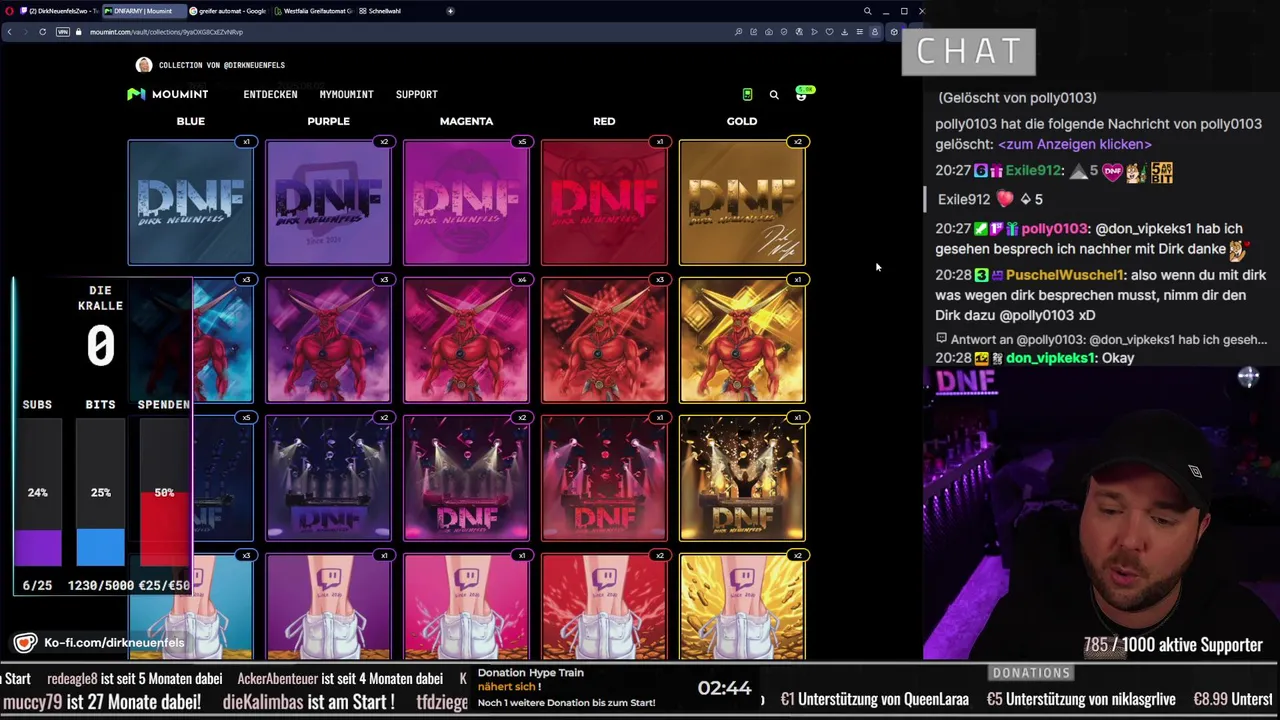
Task: Click username polly0103 in chat
Action: [1054, 229]
